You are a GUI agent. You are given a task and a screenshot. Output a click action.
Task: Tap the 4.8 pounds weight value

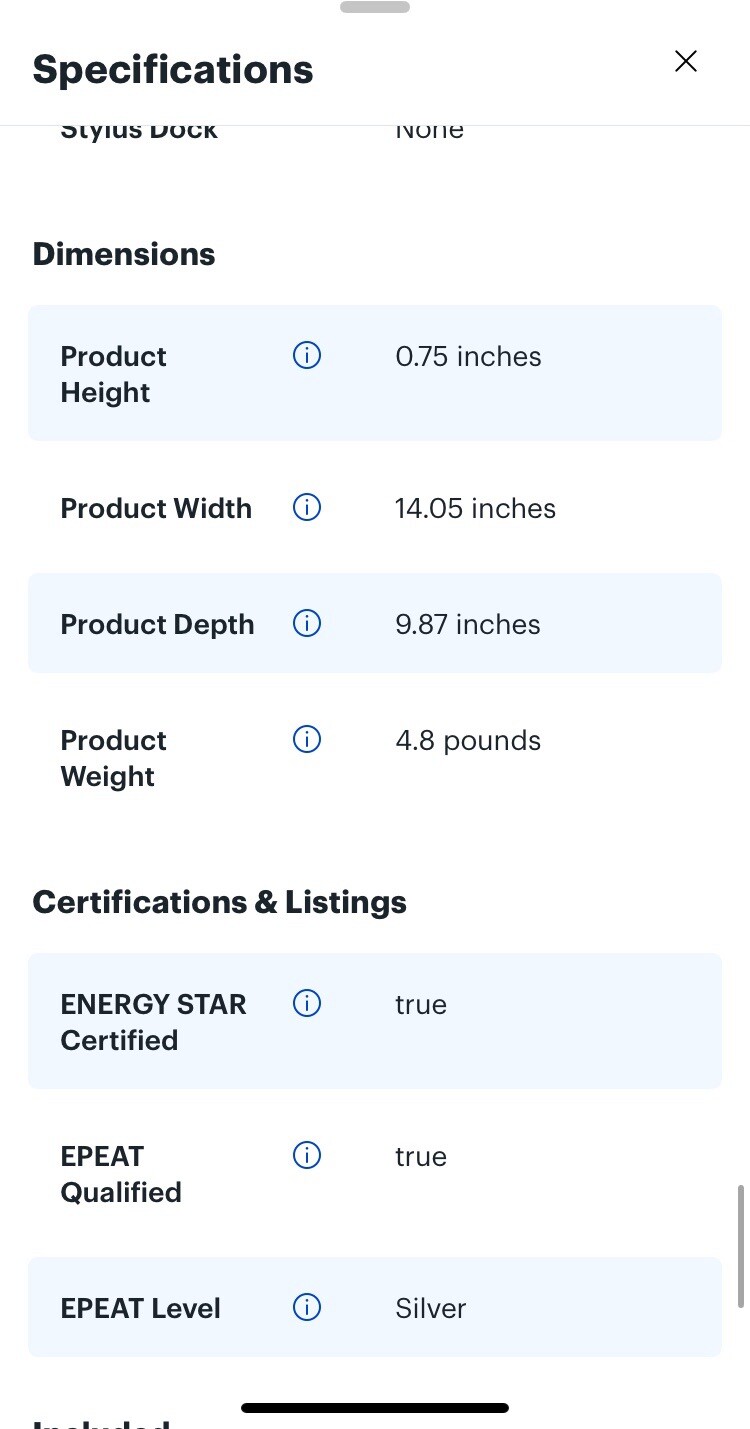coord(468,741)
